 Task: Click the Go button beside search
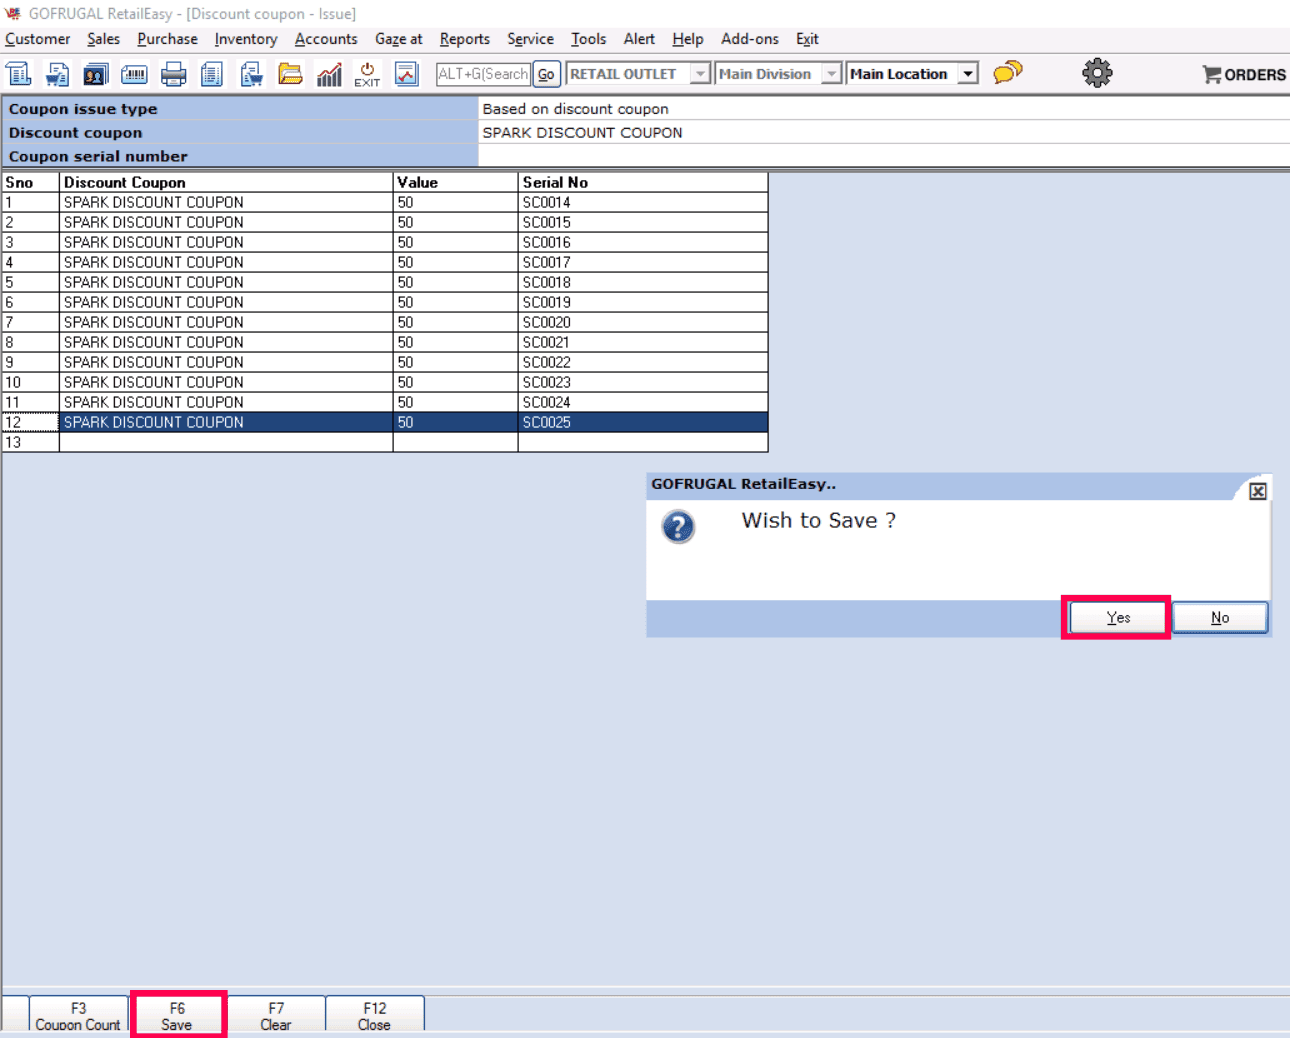pyautogui.click(x=546, y=74)
